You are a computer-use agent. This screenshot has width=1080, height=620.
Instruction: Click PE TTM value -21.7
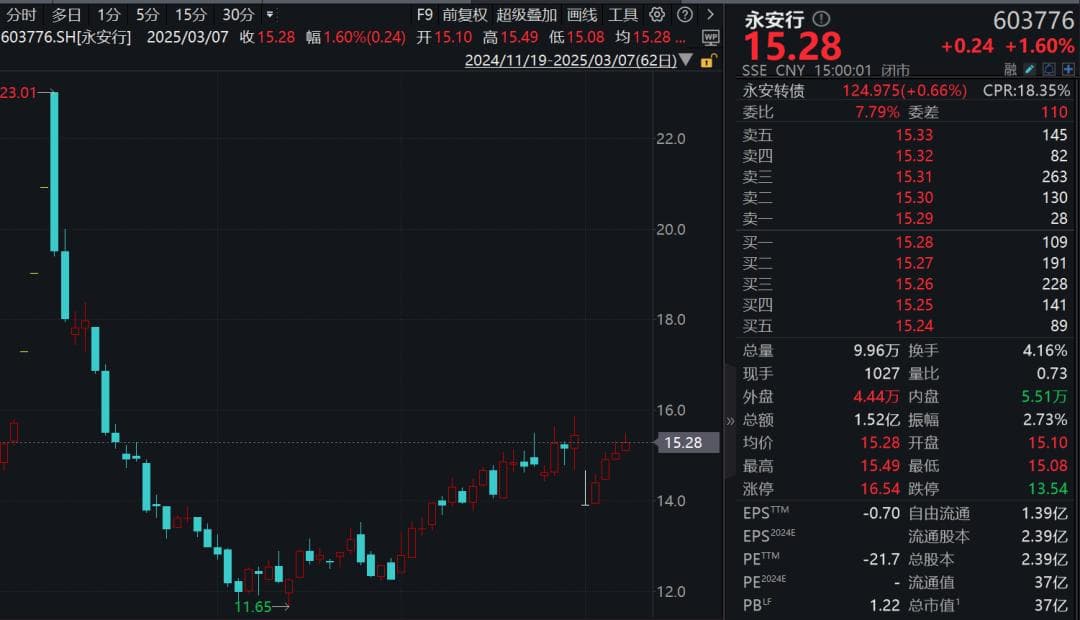click(x=882, y=559)
